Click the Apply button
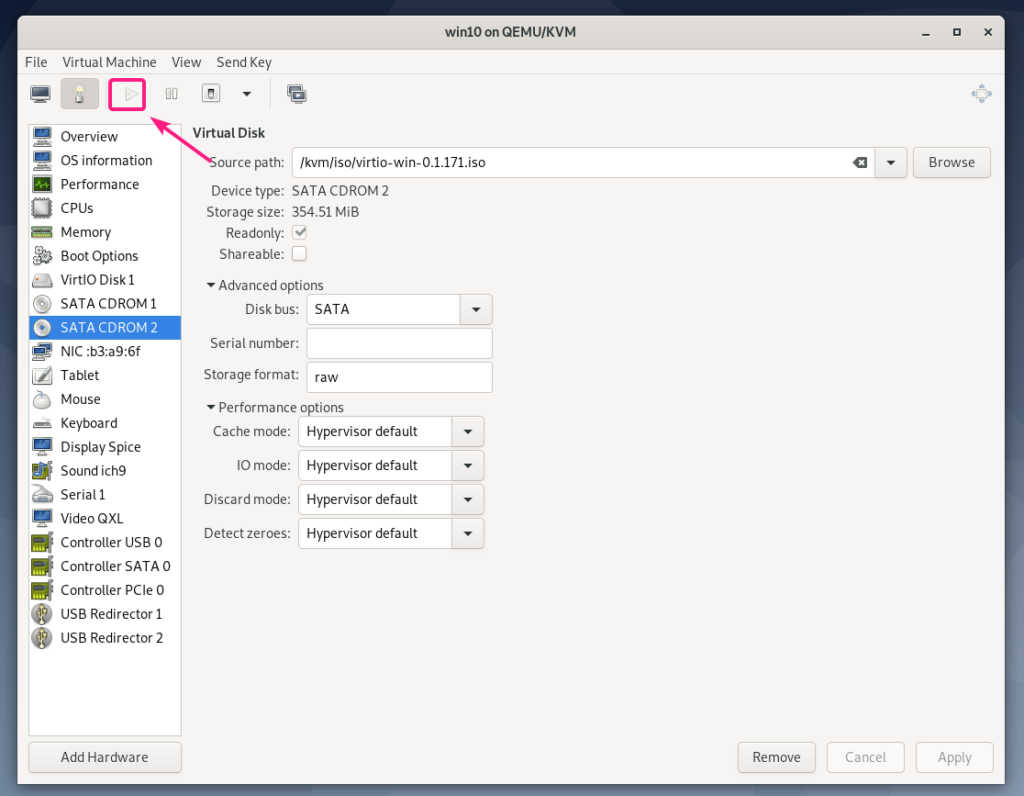 tap(954, 757)
